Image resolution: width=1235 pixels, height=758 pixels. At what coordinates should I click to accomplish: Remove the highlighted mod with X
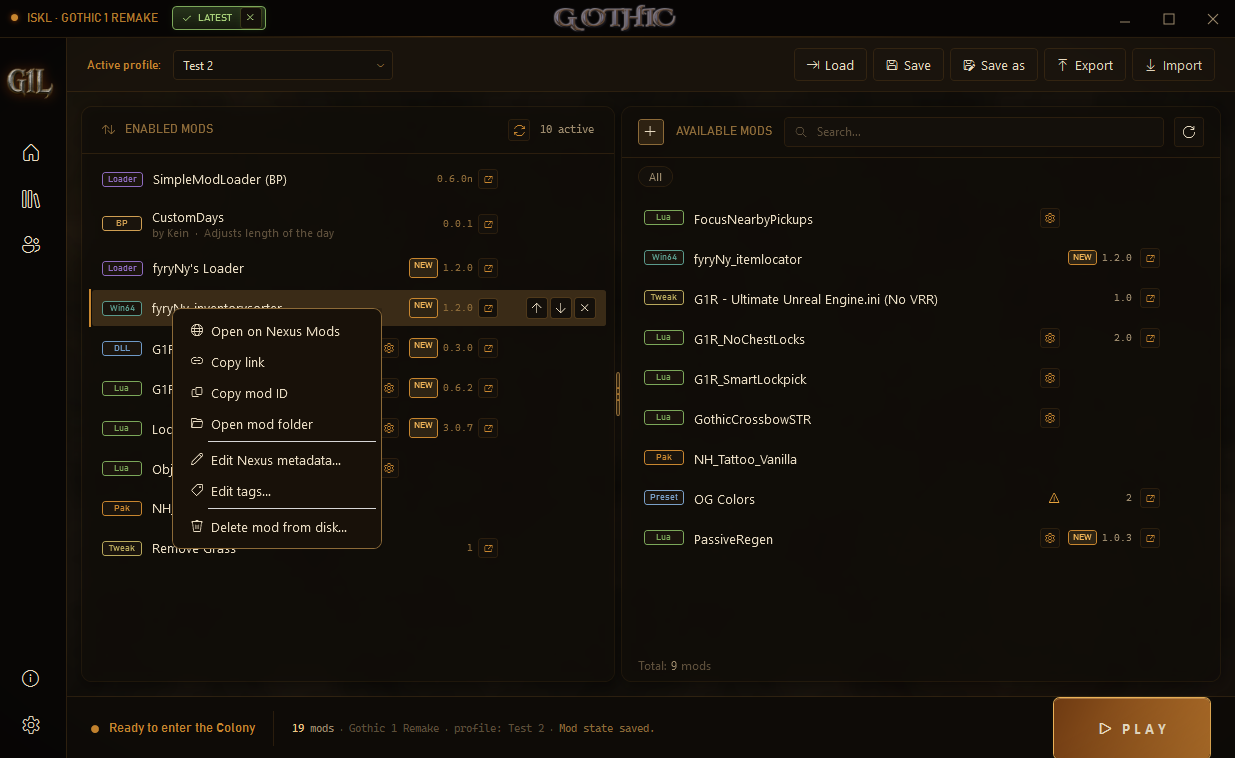pyautogui.click(x=585, y=308)
